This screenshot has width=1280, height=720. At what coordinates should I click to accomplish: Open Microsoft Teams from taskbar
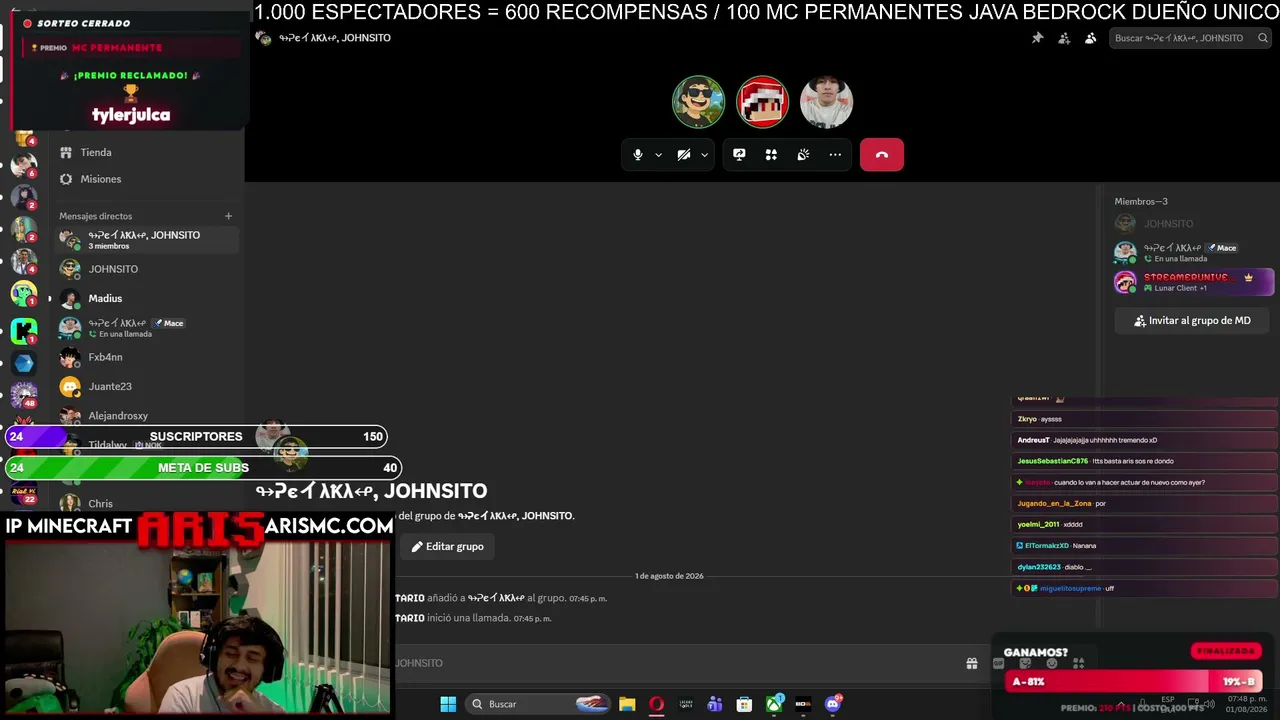[x=714, y=704]
